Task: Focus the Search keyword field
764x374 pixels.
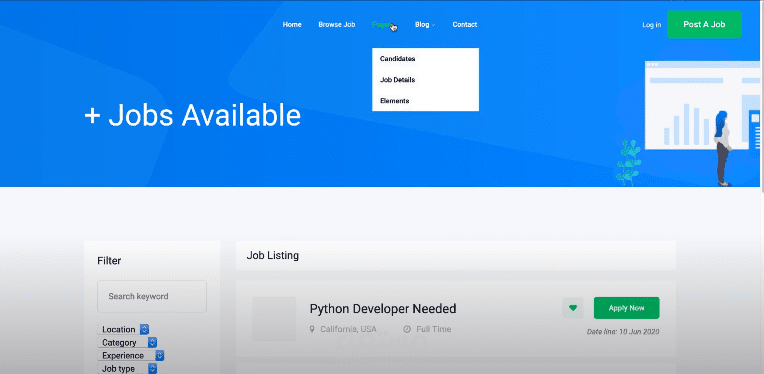Action: pos(152,296)
